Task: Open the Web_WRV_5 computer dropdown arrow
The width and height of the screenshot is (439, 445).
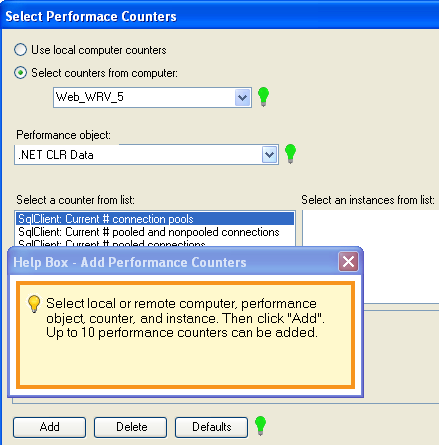Action: (x=242, y=98)
